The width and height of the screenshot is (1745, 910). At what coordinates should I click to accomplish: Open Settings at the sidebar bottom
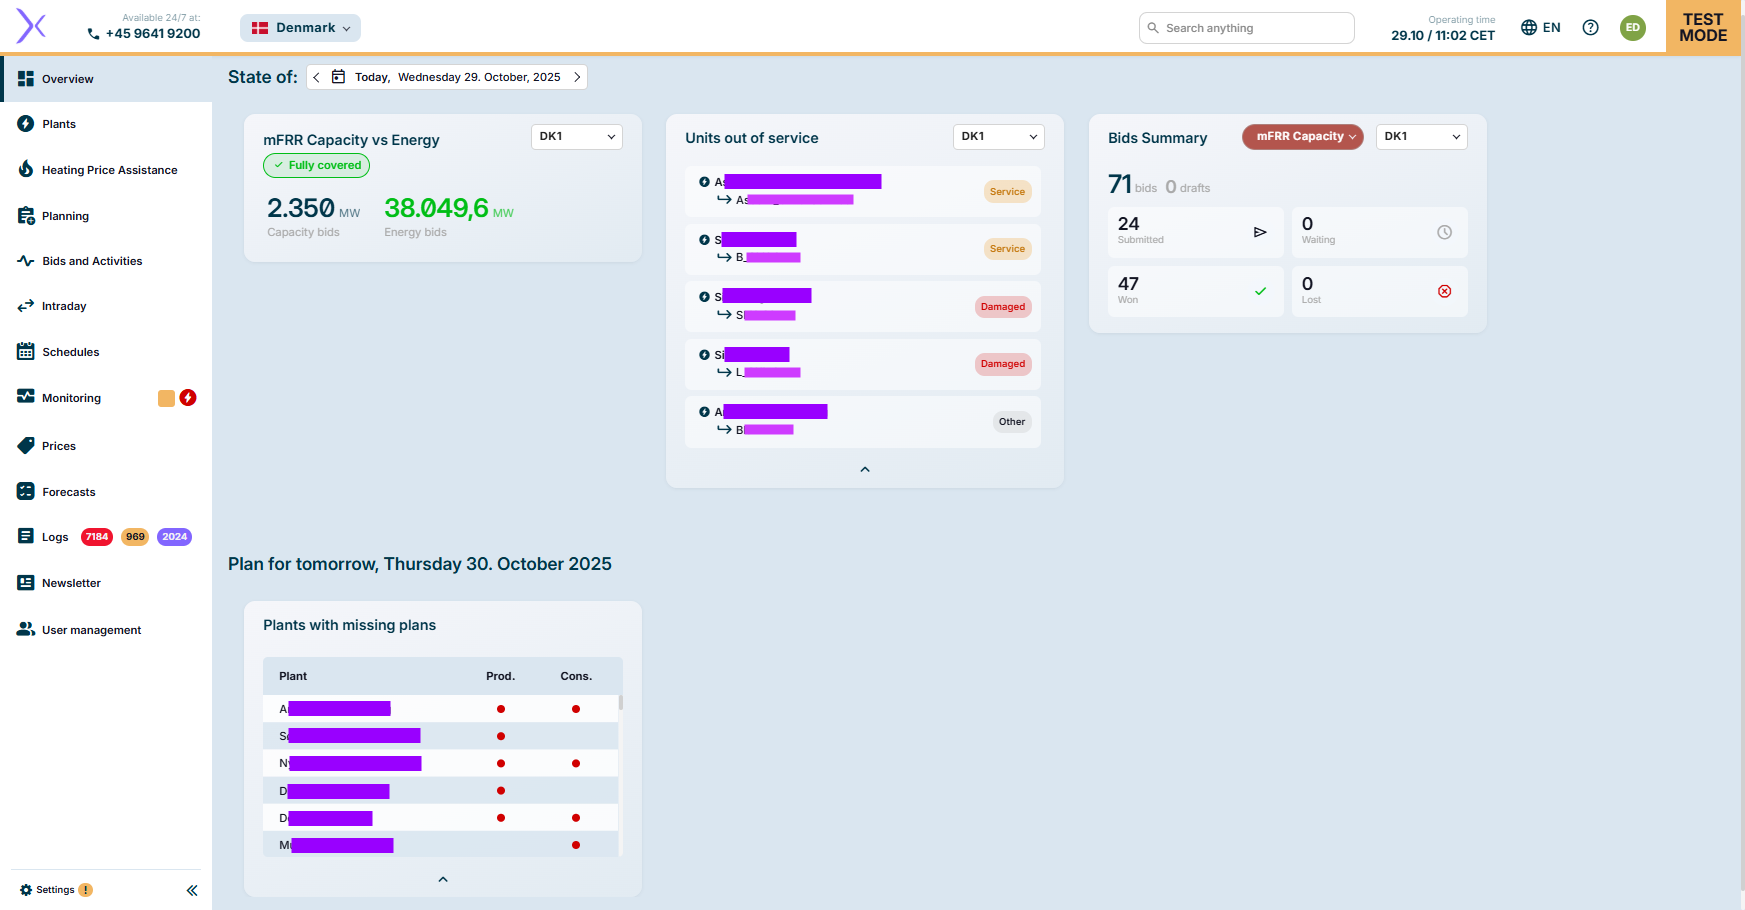55,890
